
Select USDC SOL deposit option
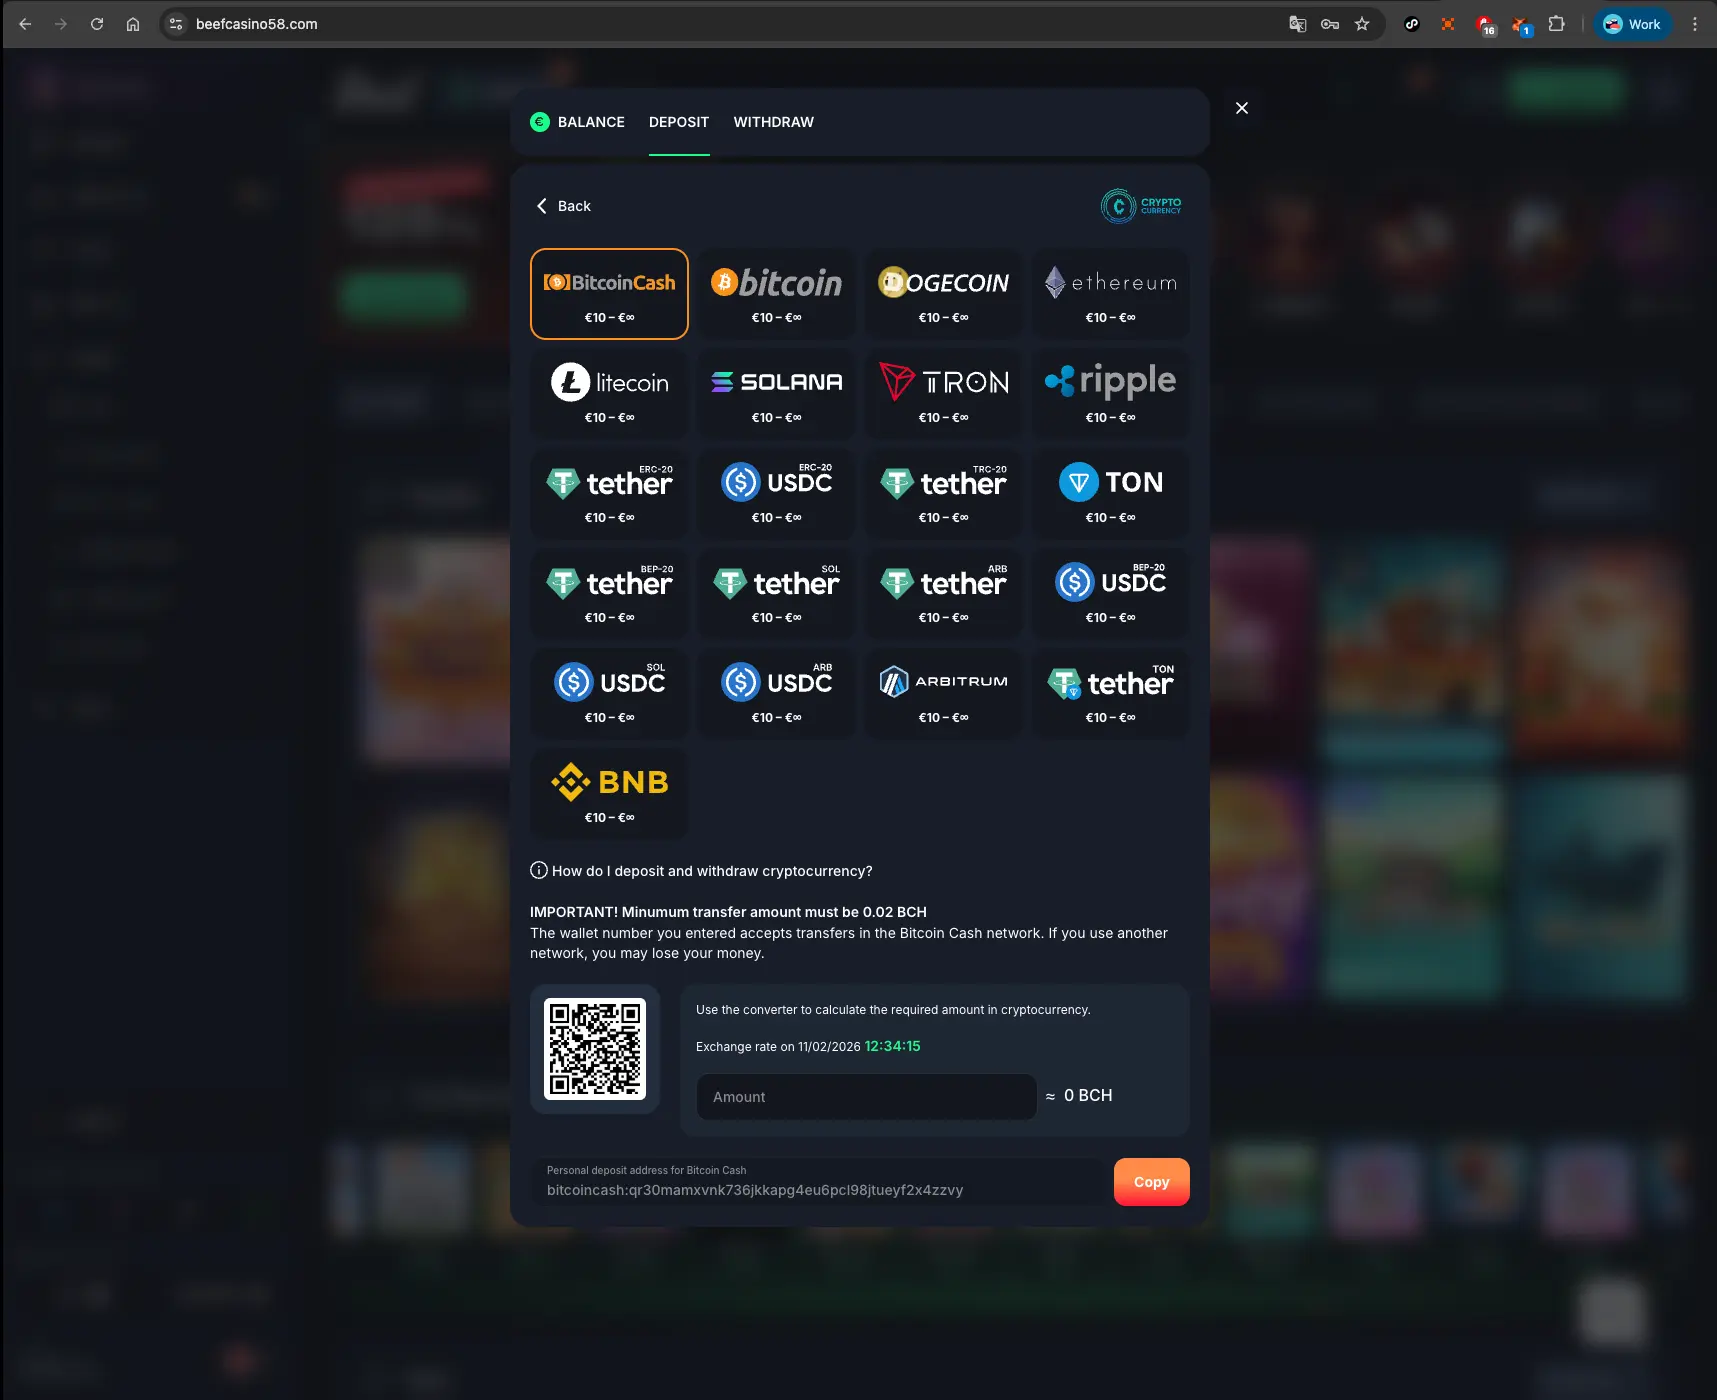click(609, 694)
